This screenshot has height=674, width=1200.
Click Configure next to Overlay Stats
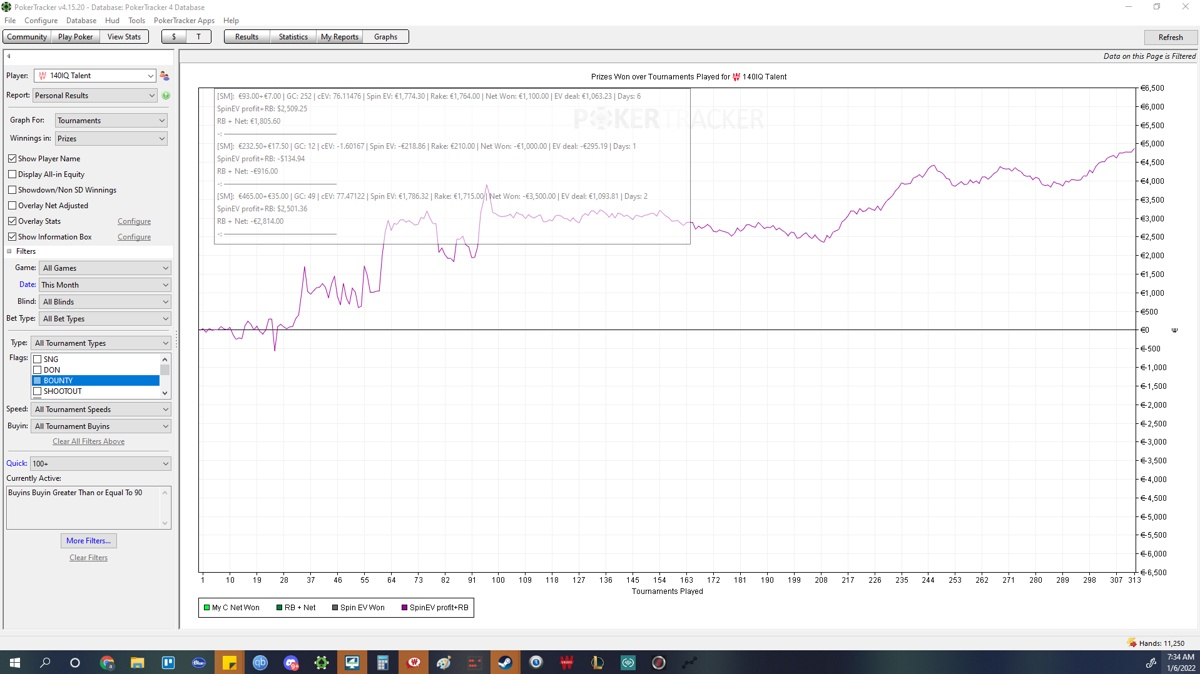(x=134, y=221)
